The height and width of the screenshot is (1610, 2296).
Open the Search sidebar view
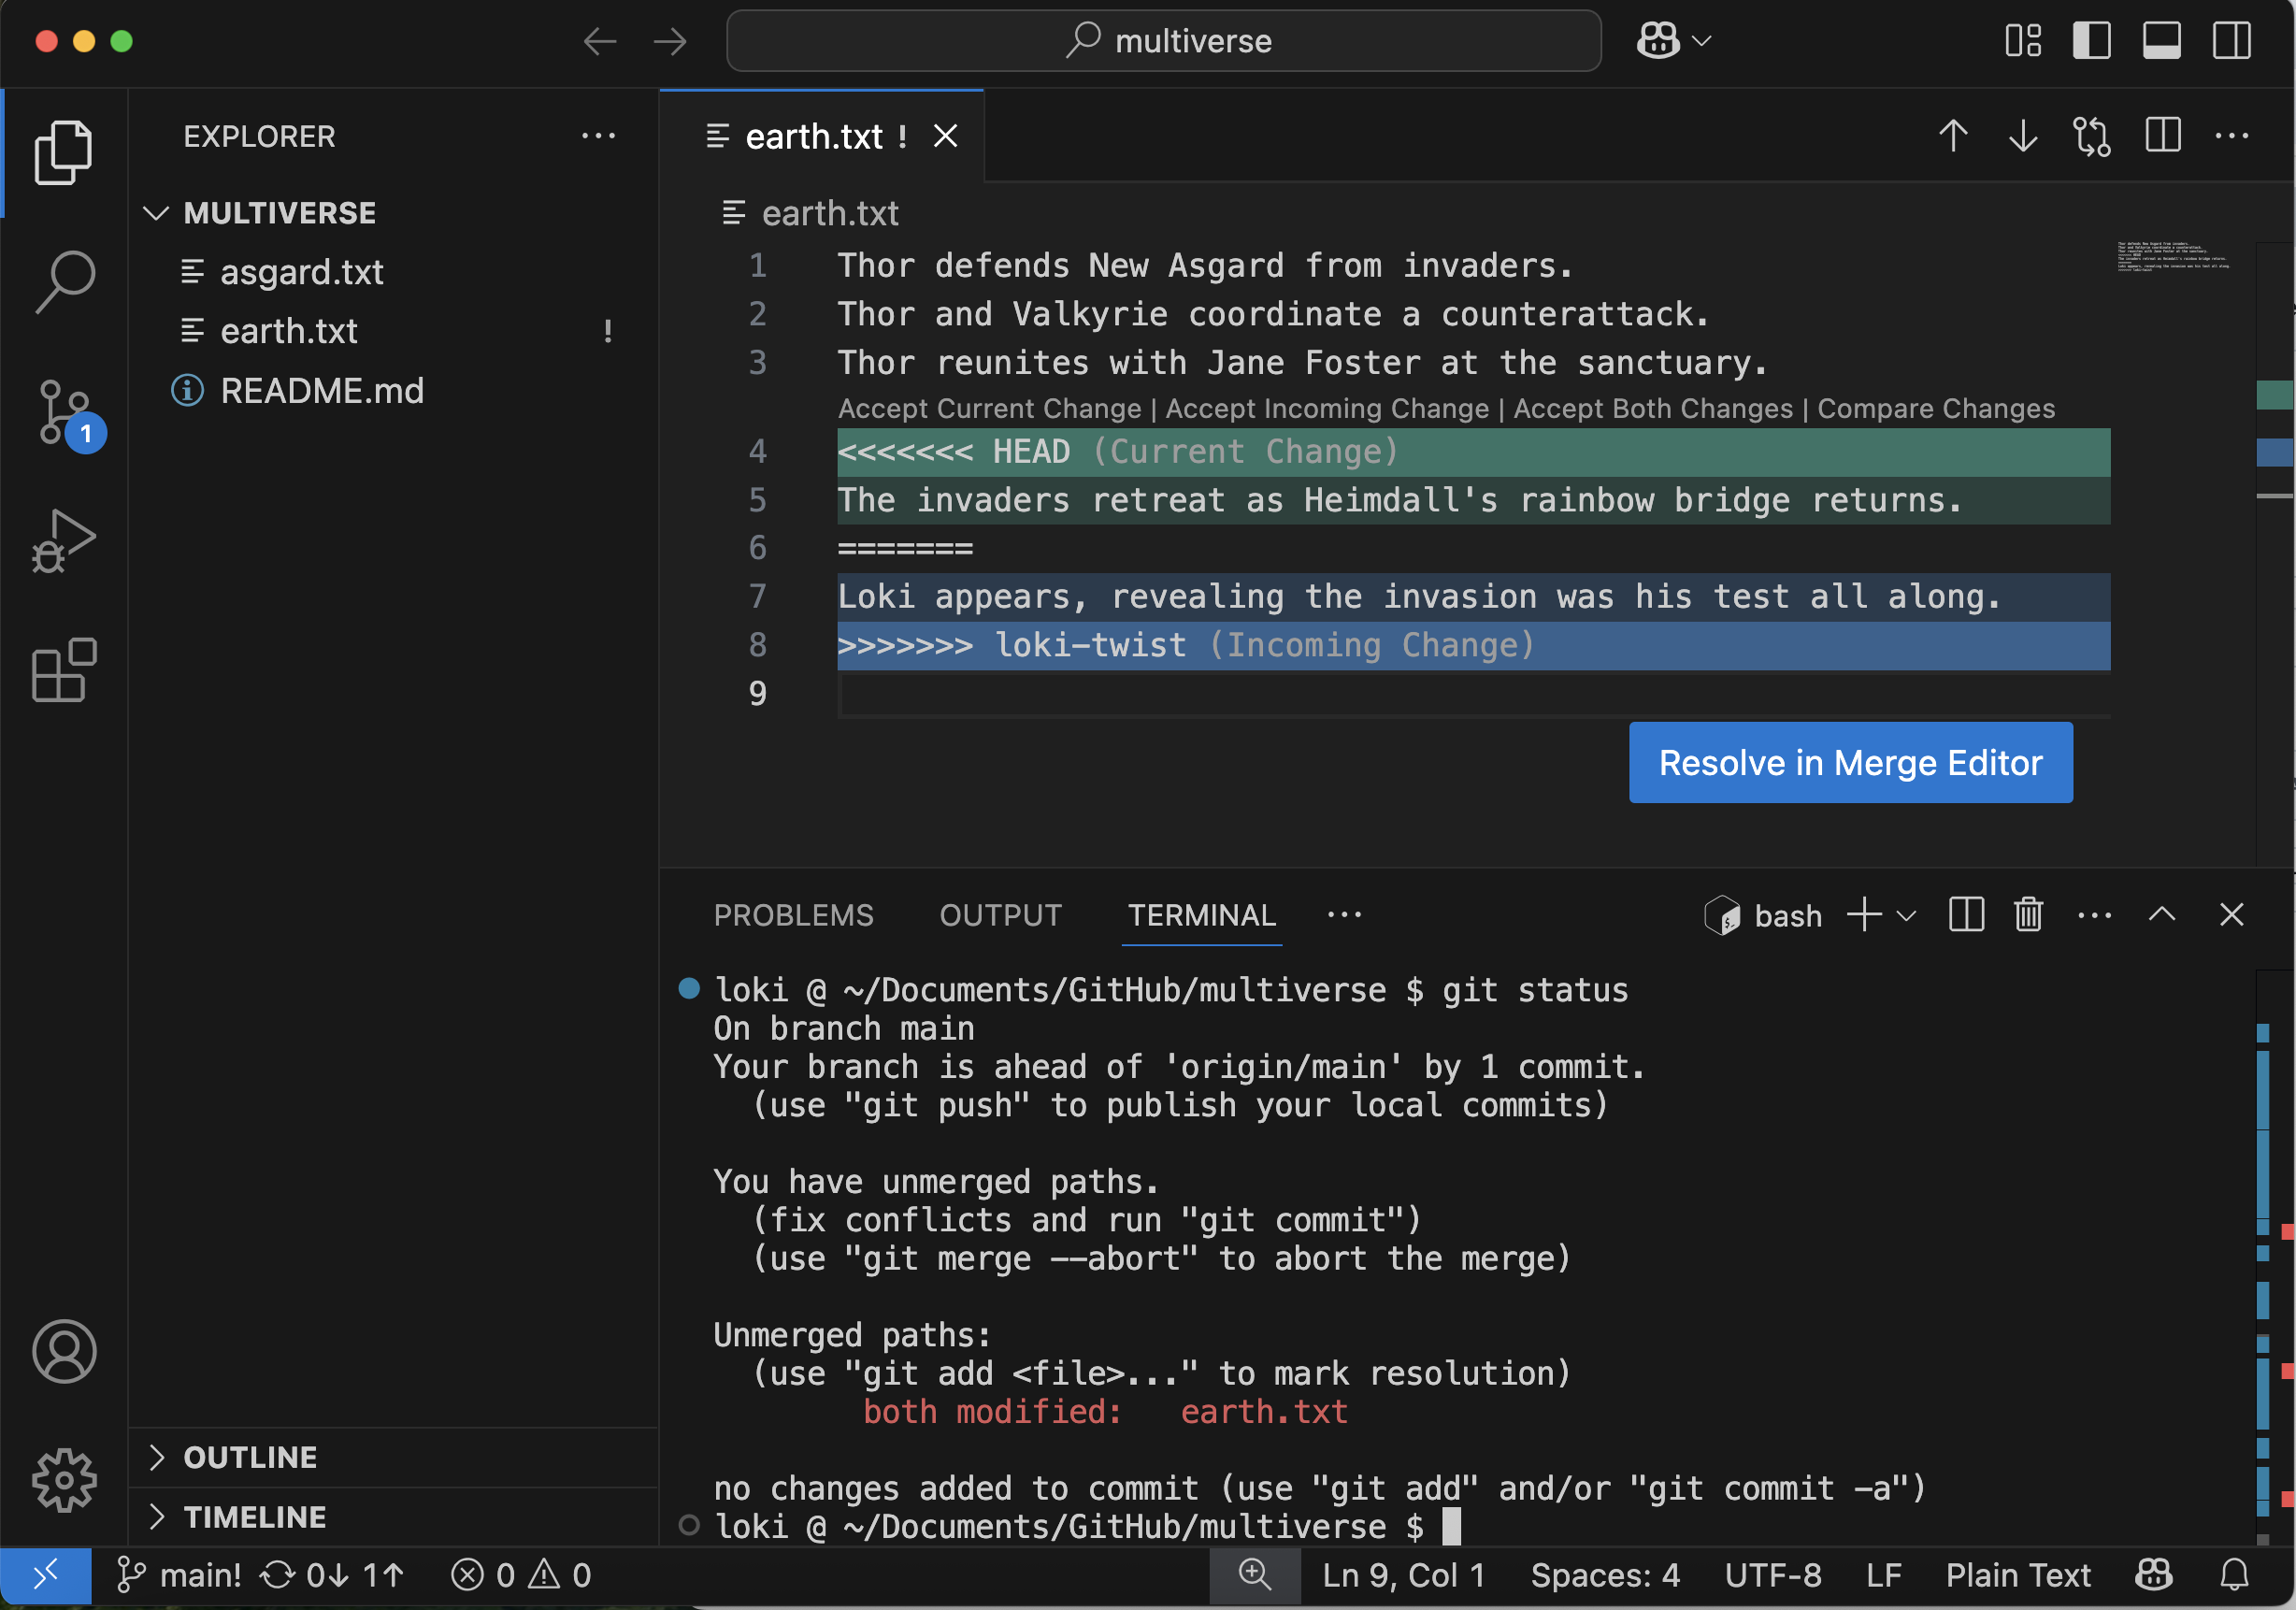pos(64,281)
